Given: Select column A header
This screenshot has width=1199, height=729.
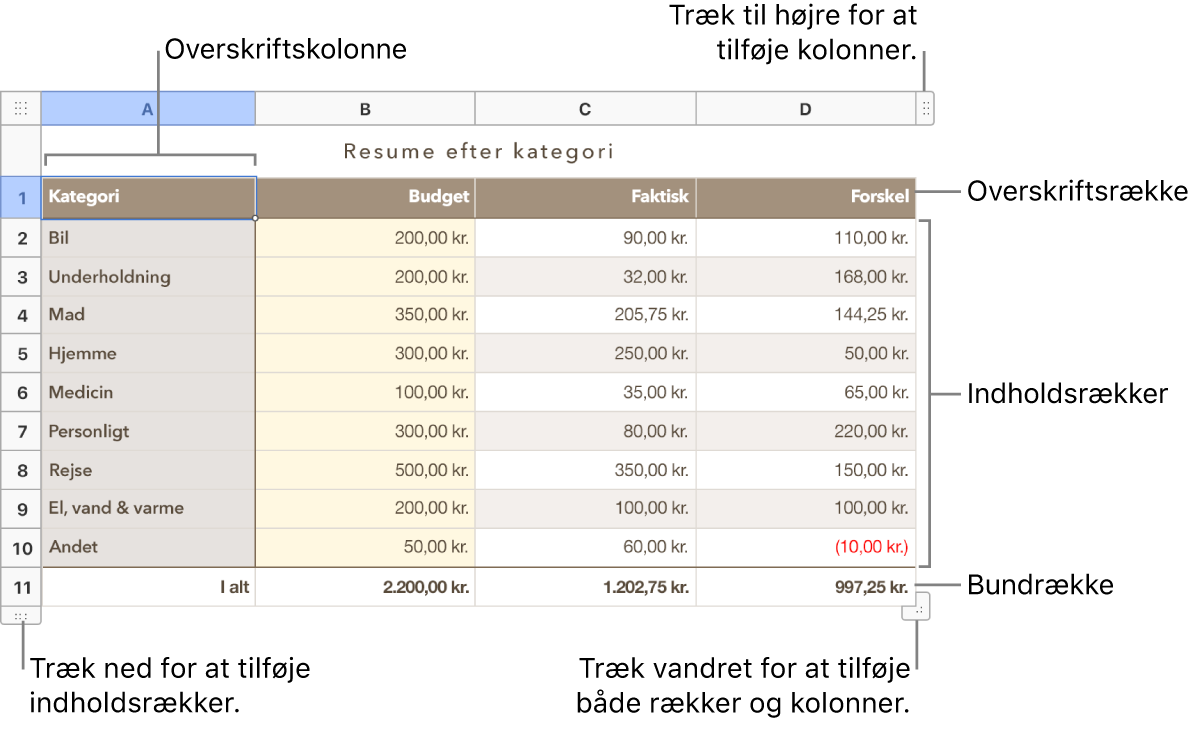Looking at the screenshot, I should point(148,109).
